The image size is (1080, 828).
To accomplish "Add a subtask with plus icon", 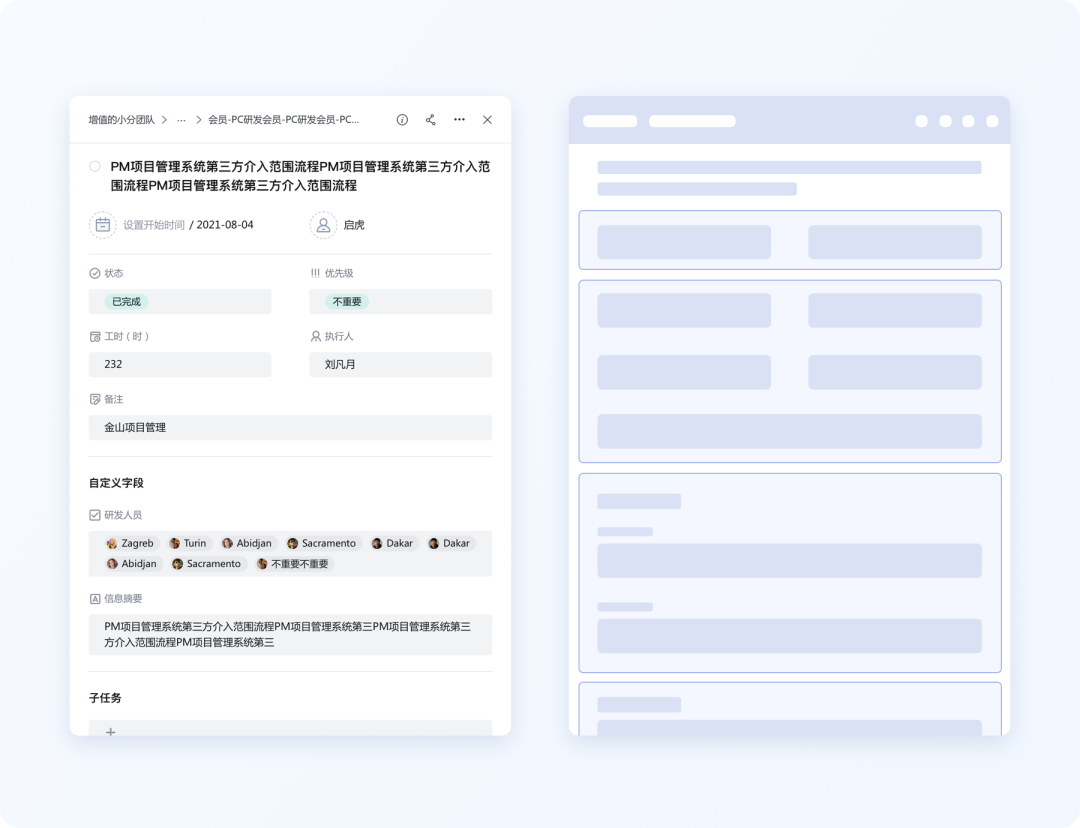I will (x=110, y=731).
